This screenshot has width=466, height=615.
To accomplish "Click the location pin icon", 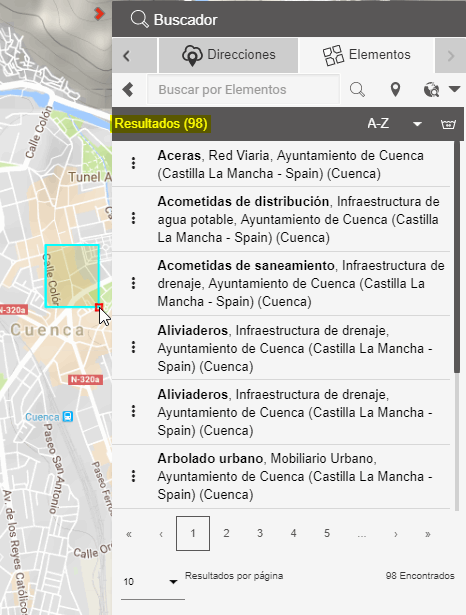I will (x=395, y=90).
